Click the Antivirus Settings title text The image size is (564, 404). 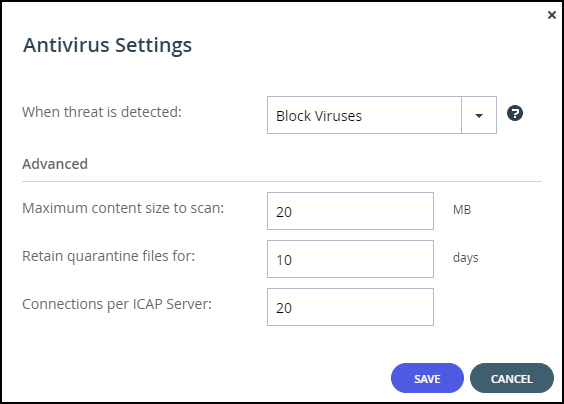(x=108, y=46)
